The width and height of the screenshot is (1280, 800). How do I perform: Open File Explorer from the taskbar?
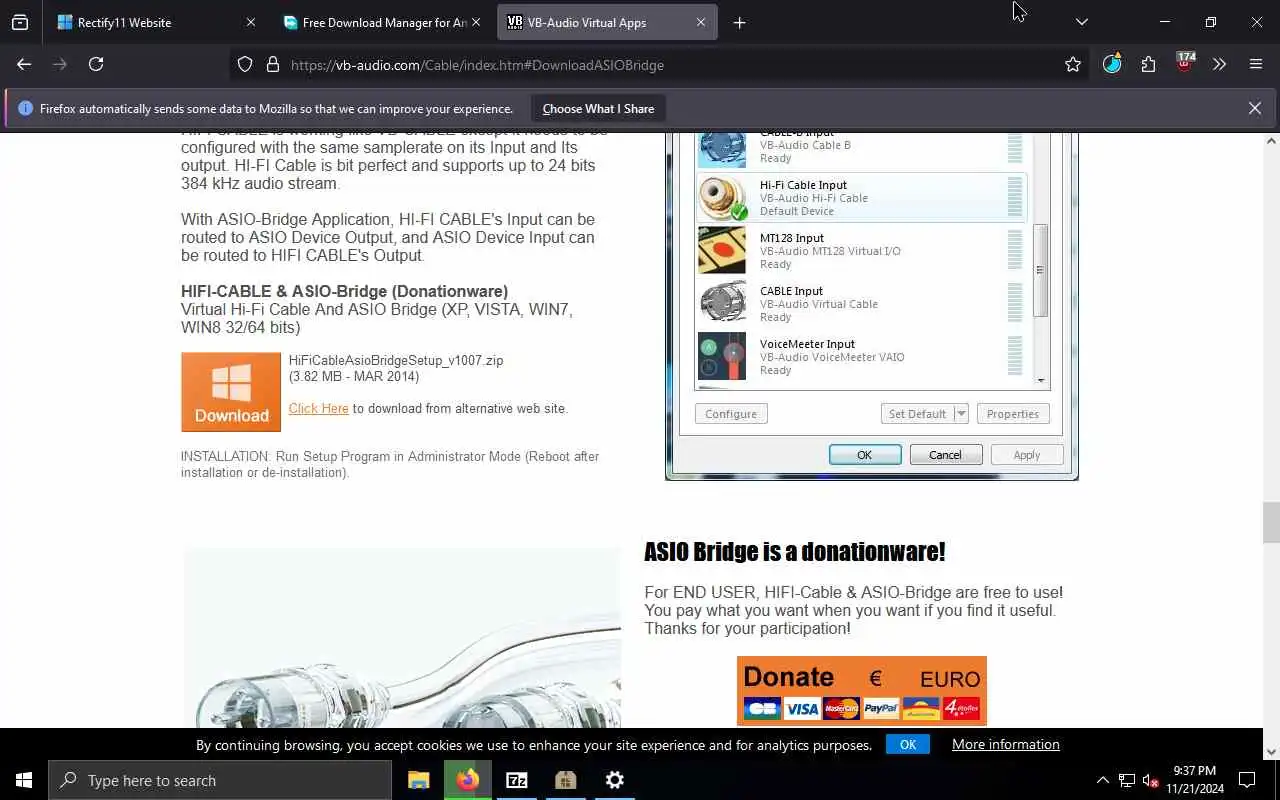(x=419, y=780)
